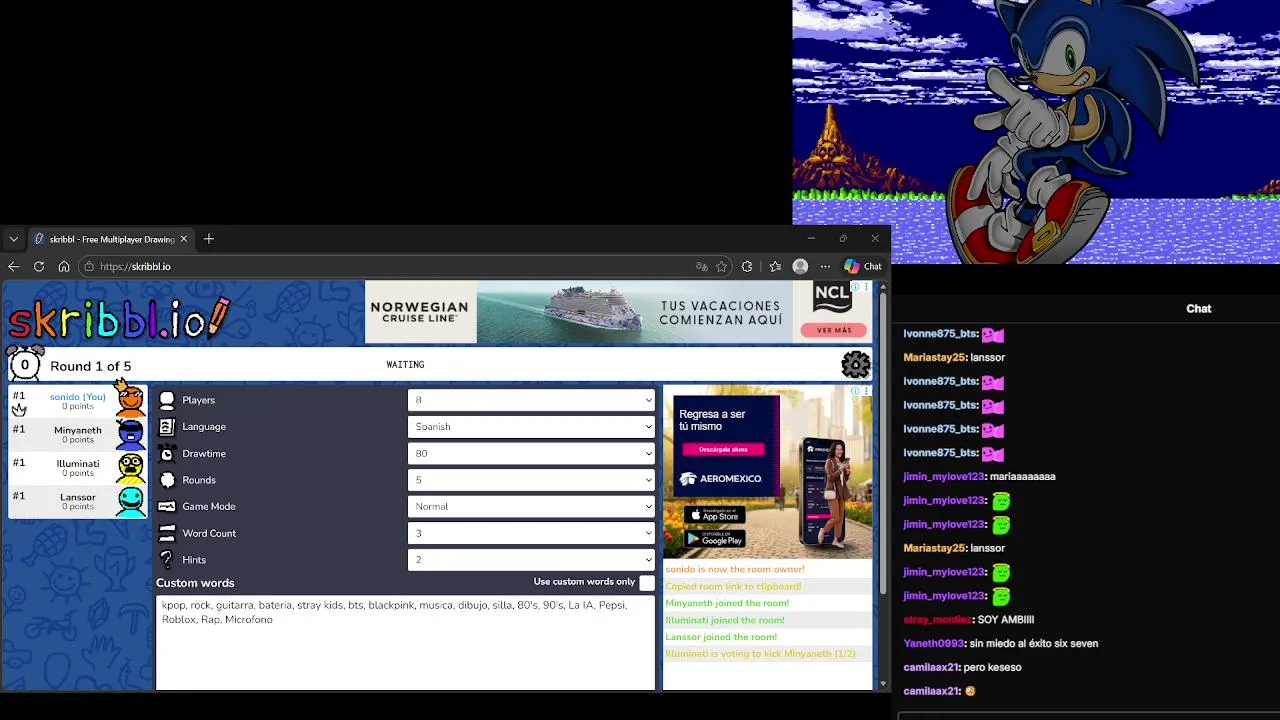This screenshot has width=1280, height=720.
Task: Click the Sonic game video thumbnail
Action: point(1036,132)
